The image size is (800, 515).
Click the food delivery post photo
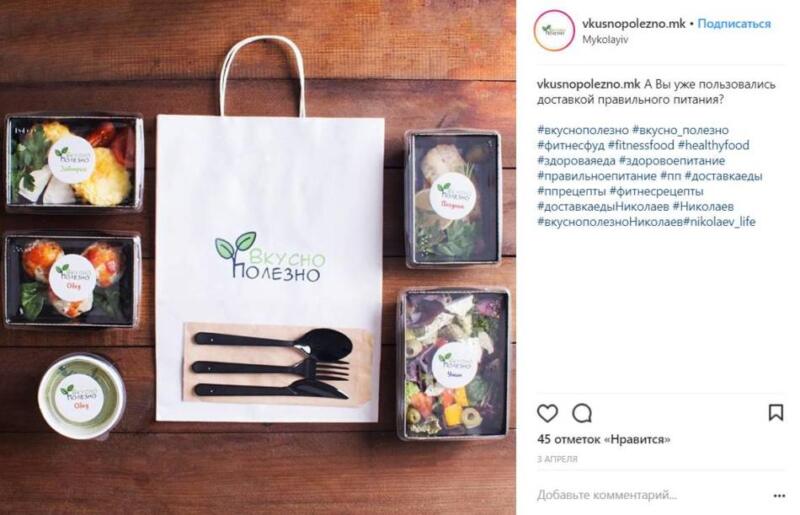coord(258,257)
